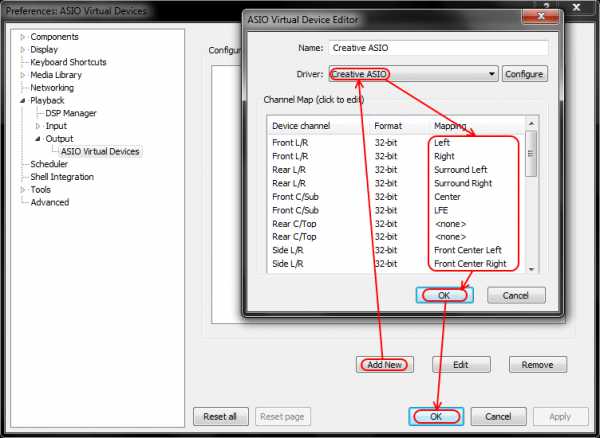The width and height of the screenshot is (600, 438).
Task: Click the Name input field
Action: tap(438, 48)
